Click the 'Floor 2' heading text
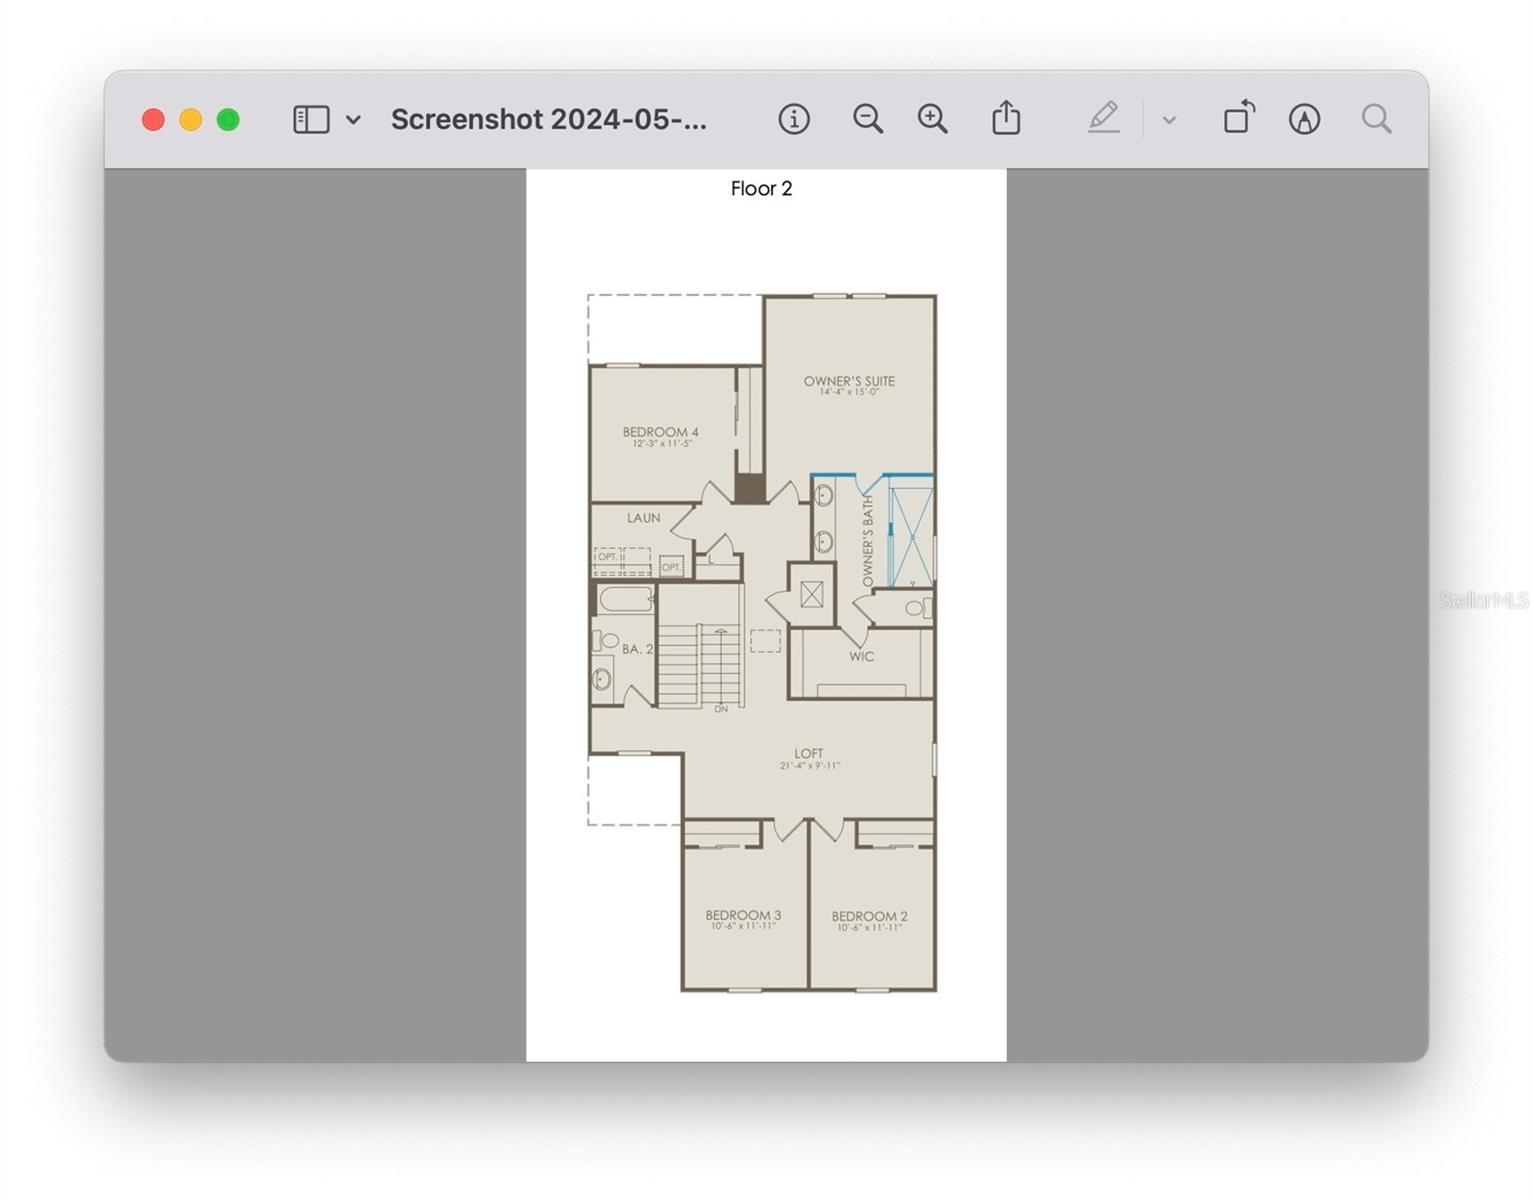Viewport: 1533px width, 1200px height. pos(761,189)
